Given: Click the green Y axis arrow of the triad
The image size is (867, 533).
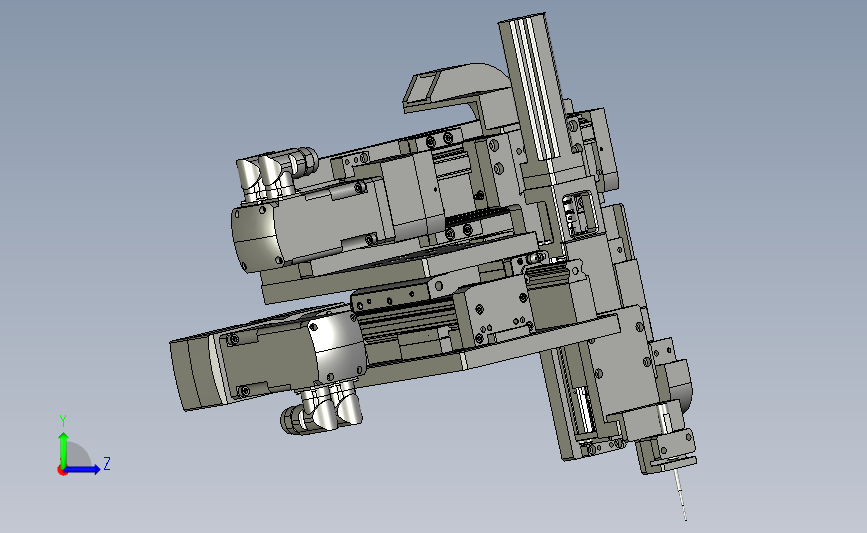Looking at the screenshot, I should point(63,449).
